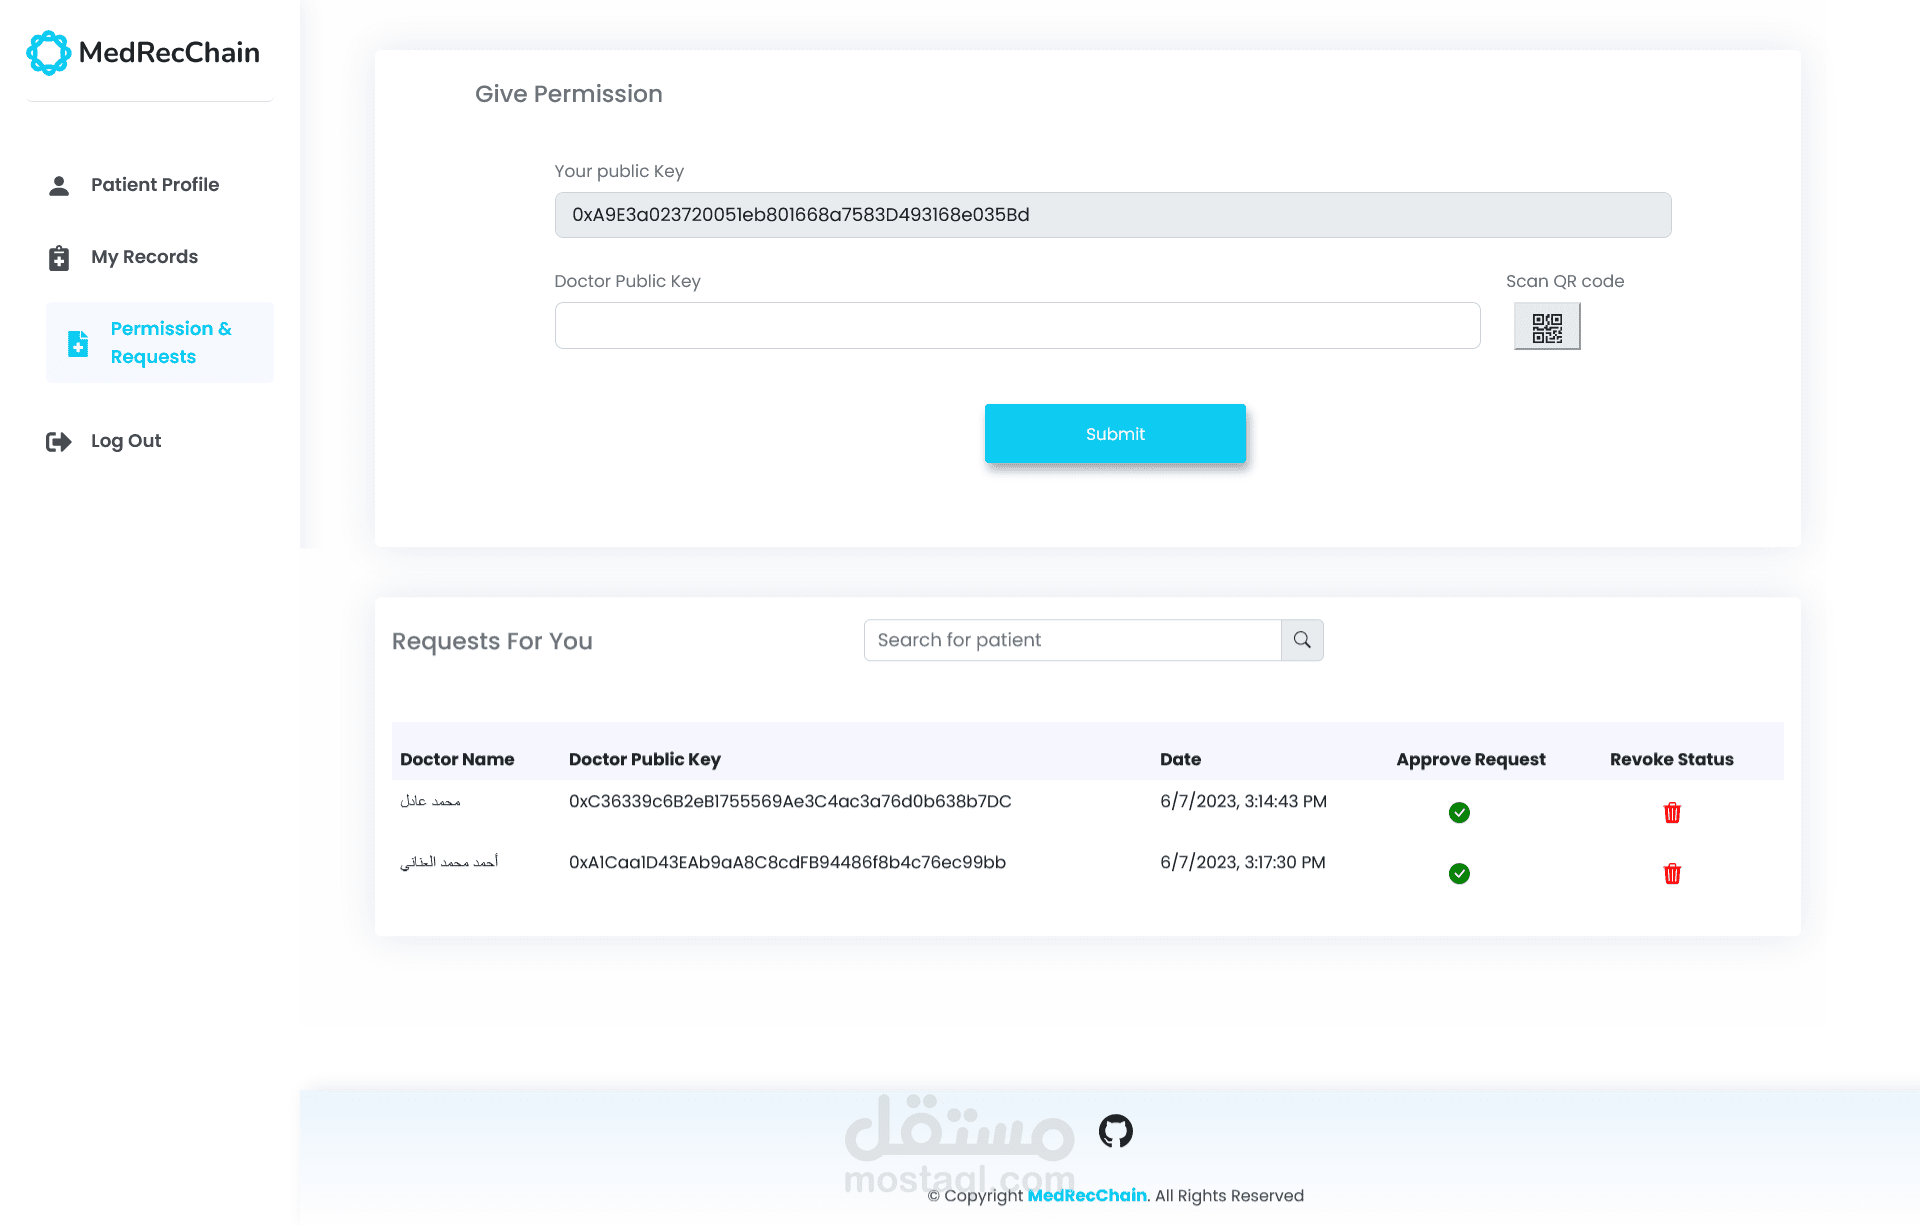Click the Log Out arrow icon
Viewport: 1920px width, 1225px height.
click(x=59, y=442)
